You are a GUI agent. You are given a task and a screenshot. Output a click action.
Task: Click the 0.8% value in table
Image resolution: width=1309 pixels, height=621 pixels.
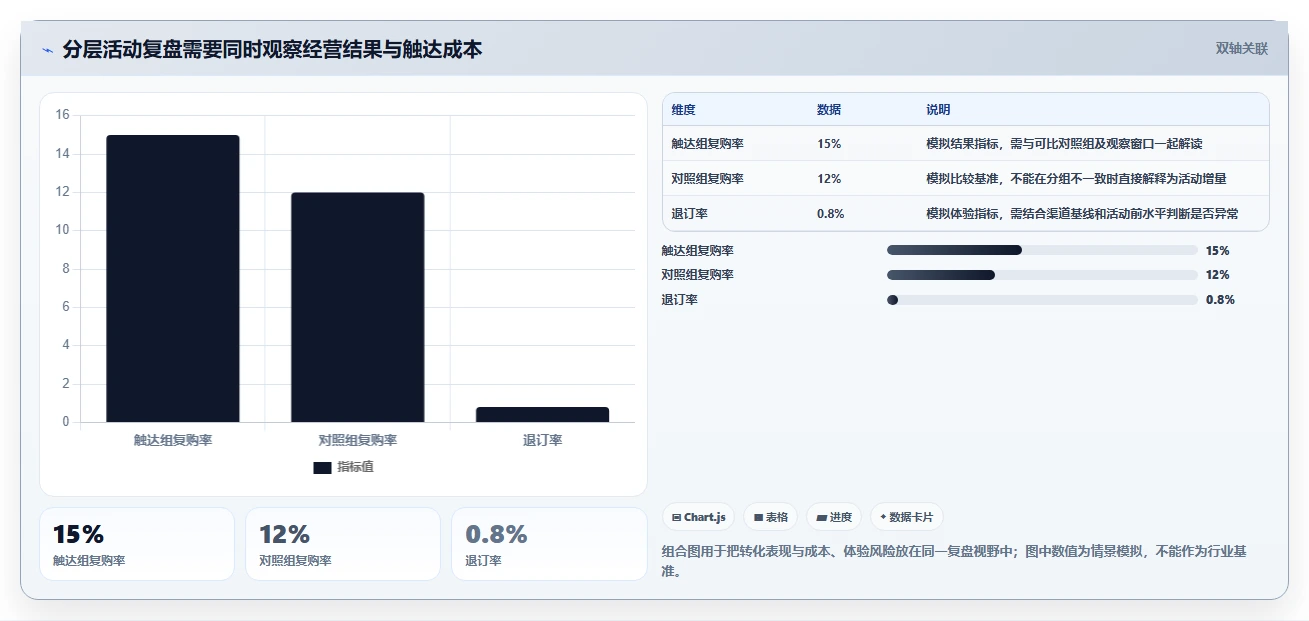(x=831, y=214)
